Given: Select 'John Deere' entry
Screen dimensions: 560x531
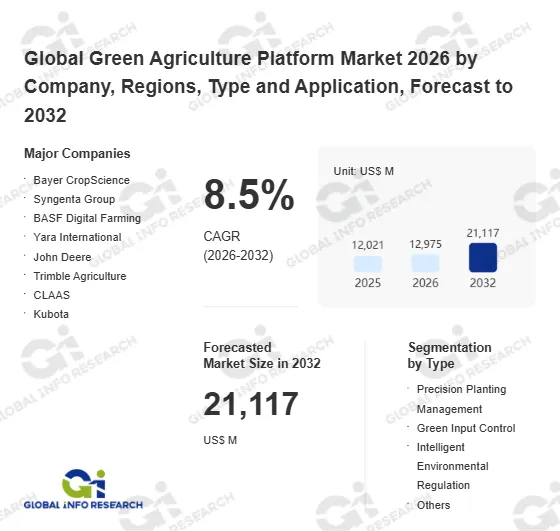Looking at the screenshot, I should coord(62,257).
